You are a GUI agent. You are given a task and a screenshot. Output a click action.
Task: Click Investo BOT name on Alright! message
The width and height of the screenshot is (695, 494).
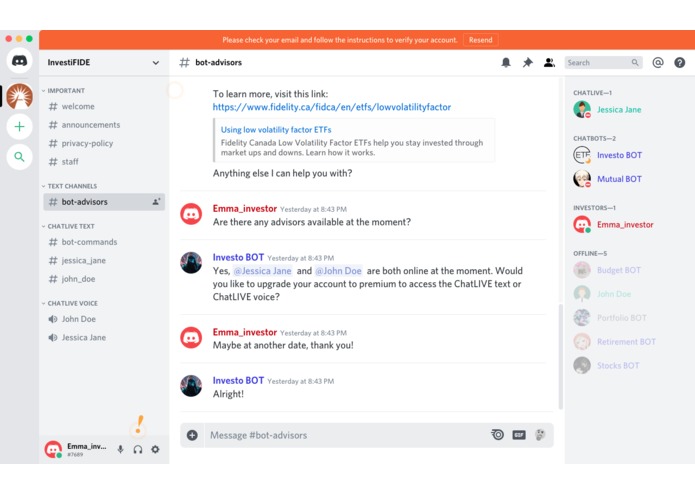[x=238, y=381]
